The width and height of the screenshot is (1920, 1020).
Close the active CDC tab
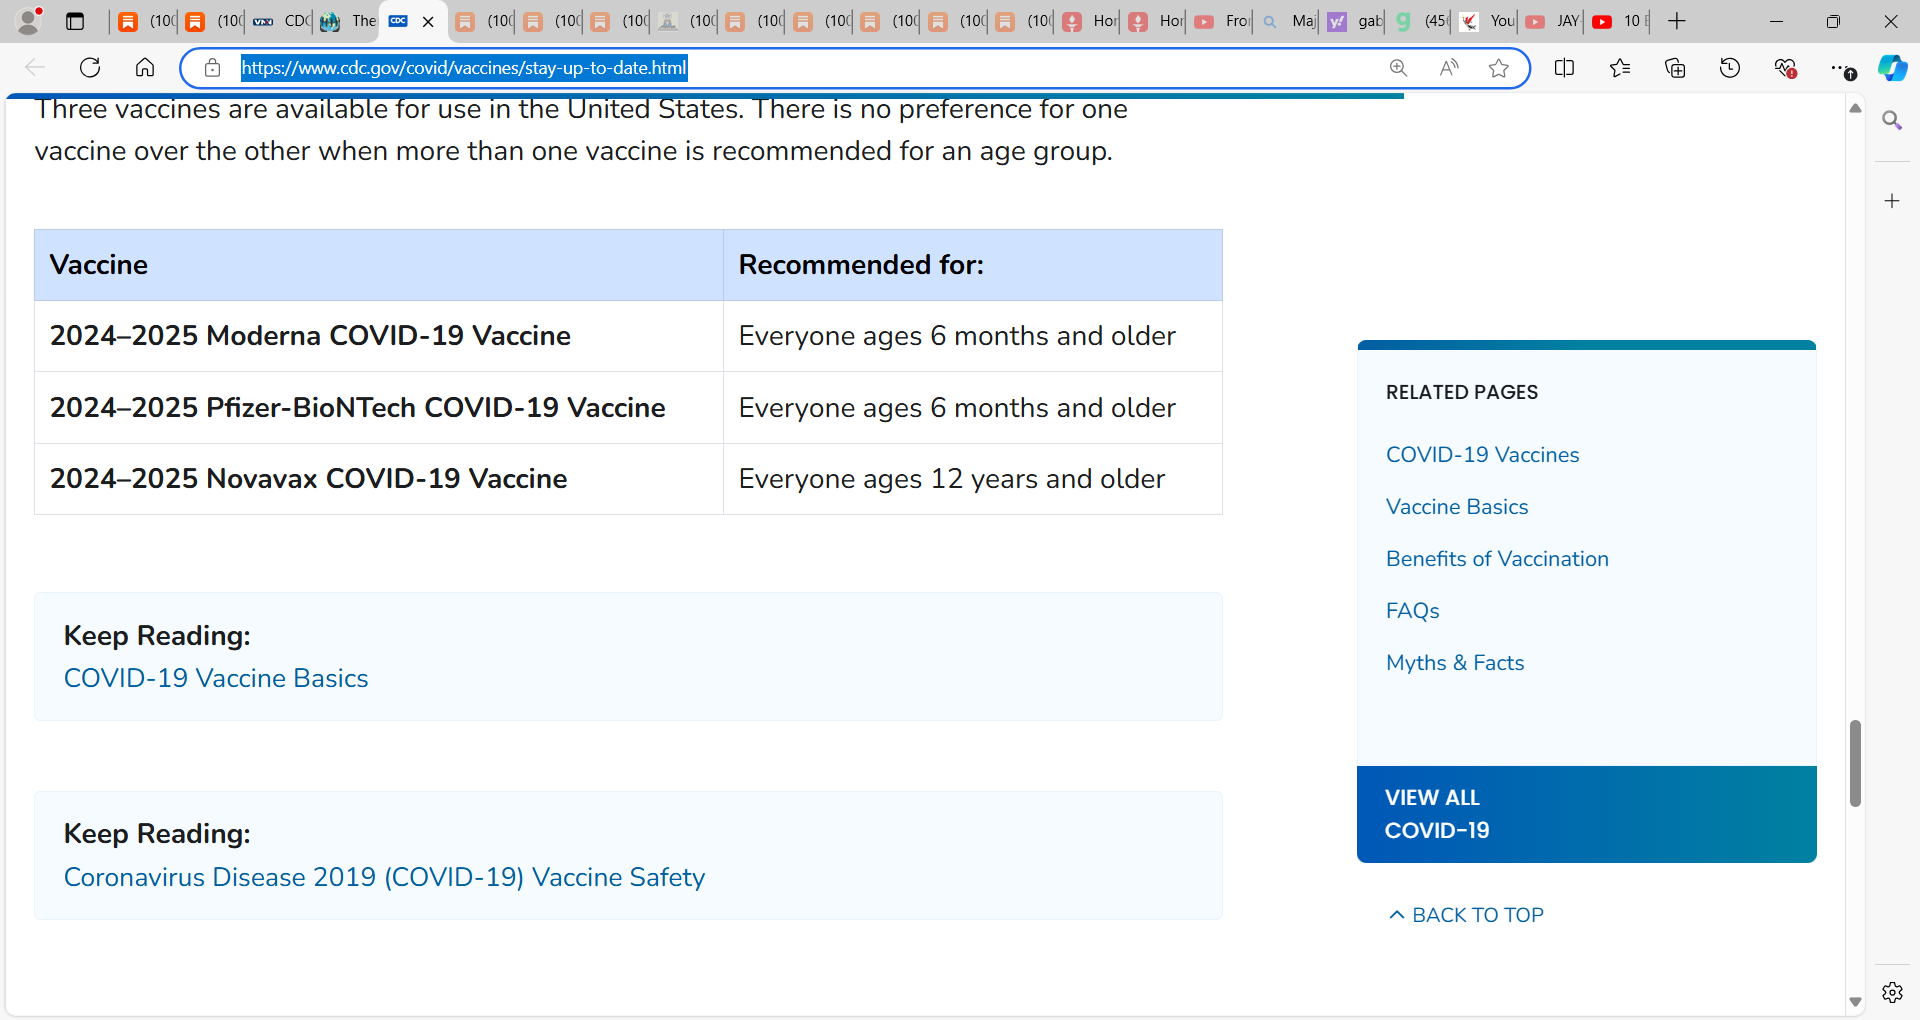point(428,22)
